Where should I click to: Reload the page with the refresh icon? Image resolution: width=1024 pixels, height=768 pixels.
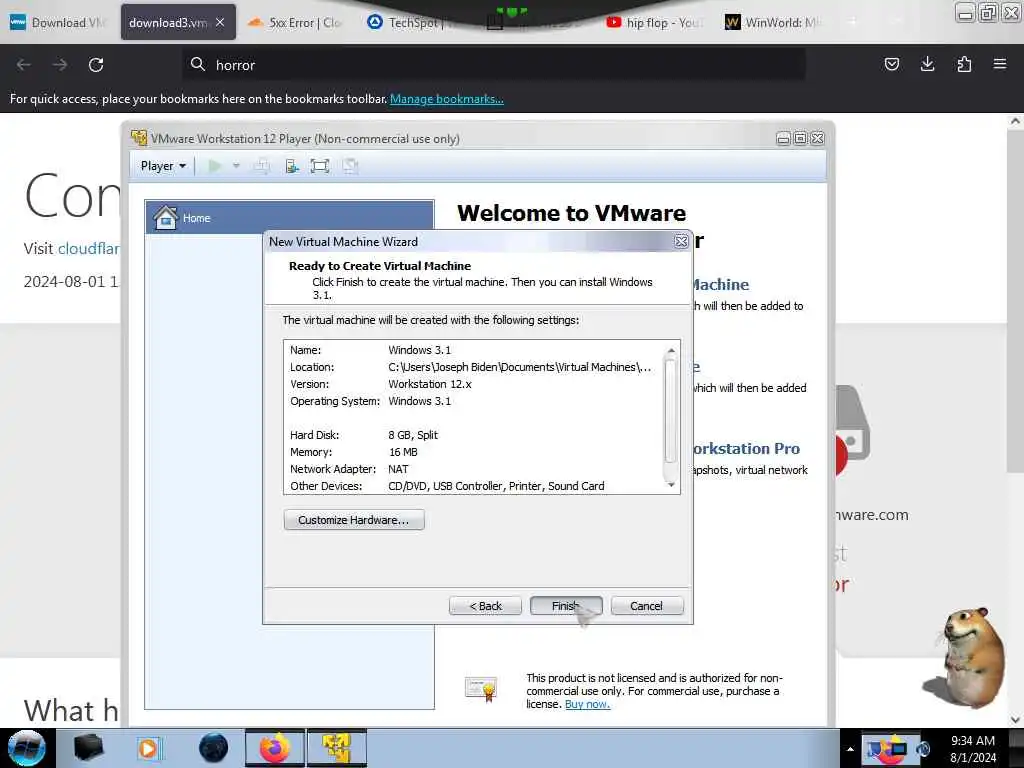point(96,65)
